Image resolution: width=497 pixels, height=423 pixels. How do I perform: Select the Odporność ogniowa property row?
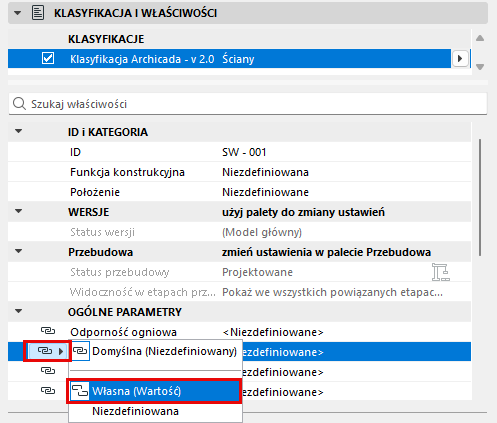click(239, 332)
